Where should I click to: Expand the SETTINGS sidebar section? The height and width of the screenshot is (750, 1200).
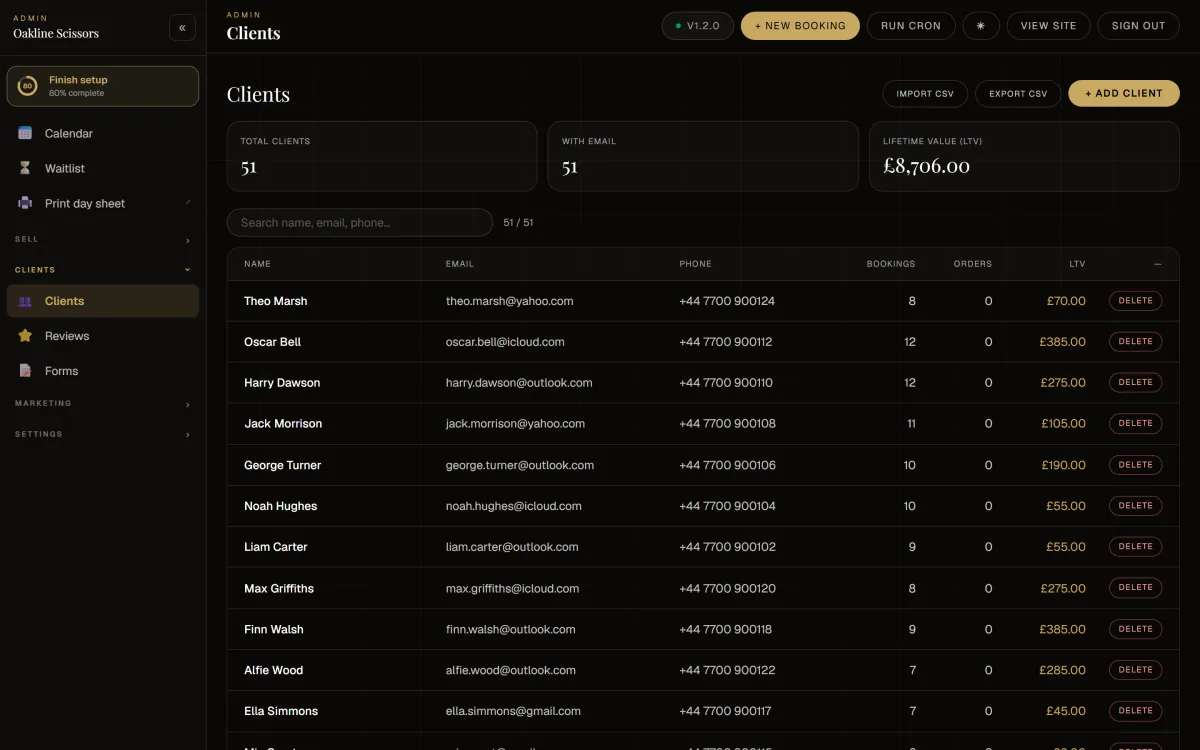(103, 435)
